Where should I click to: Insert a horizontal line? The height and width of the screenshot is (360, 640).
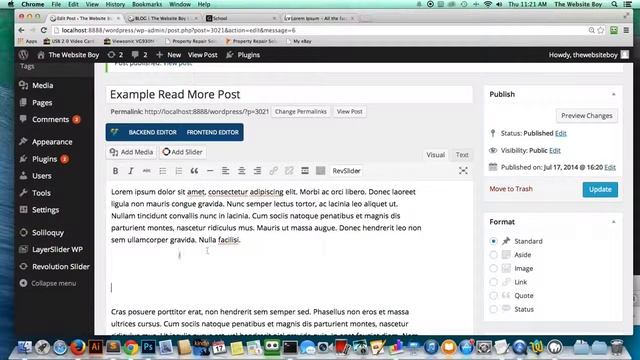pyautogui.click(x=210, y=171)
